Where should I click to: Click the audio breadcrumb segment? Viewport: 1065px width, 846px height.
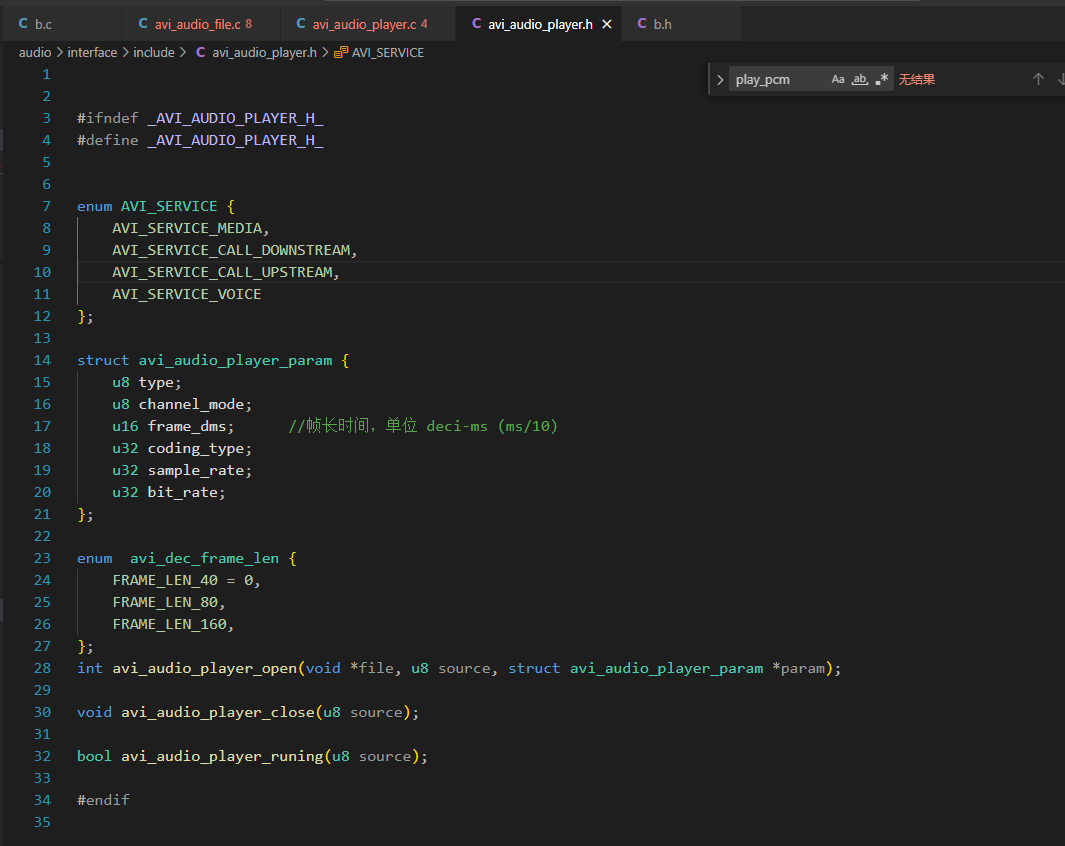[x=35, y=52]
